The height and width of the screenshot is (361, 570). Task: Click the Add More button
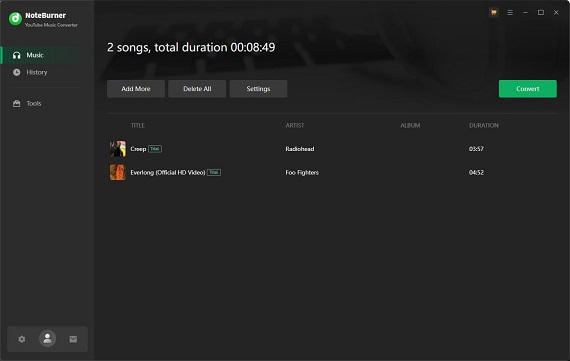(136, 89)
